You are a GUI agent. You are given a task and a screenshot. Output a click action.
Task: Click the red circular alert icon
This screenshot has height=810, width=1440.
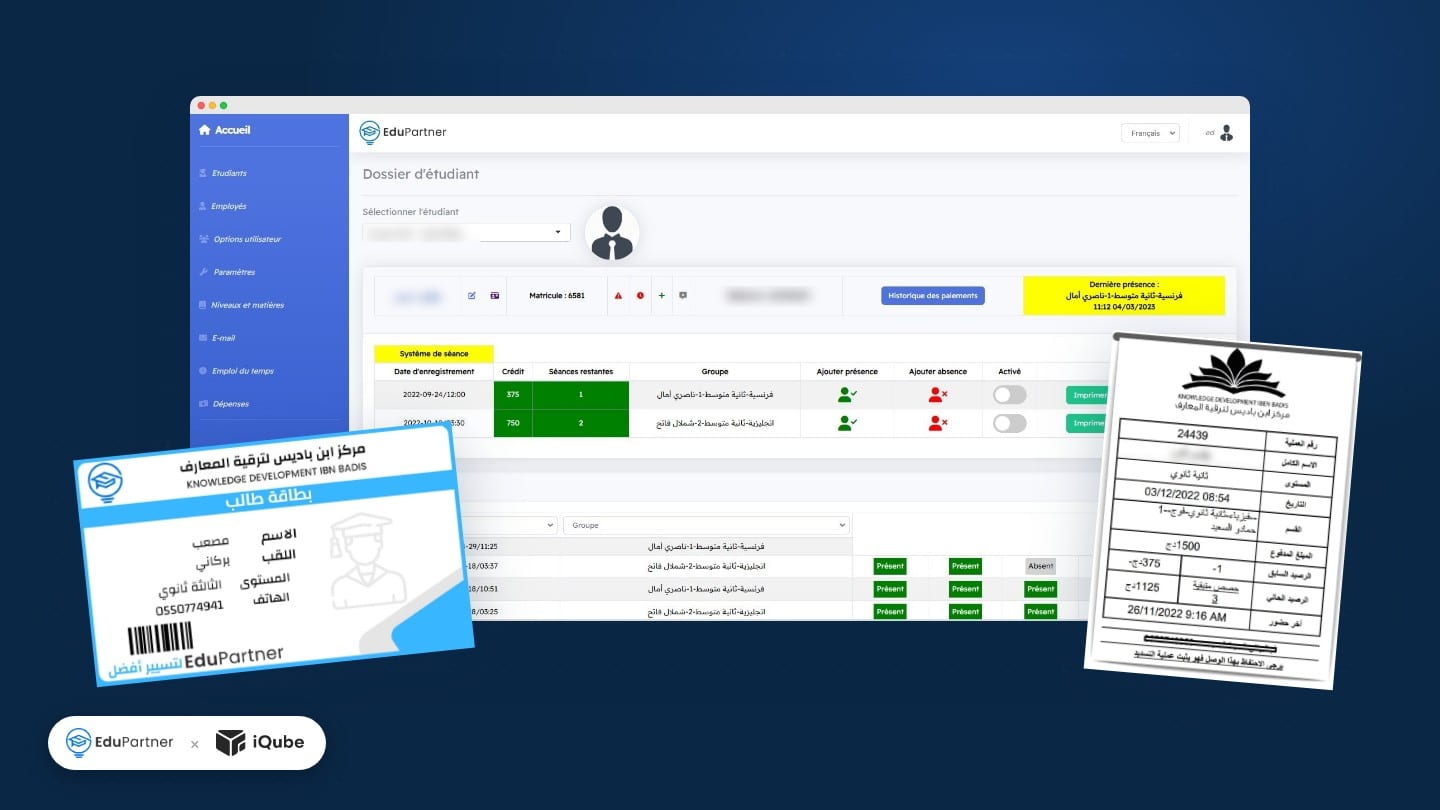640,296
